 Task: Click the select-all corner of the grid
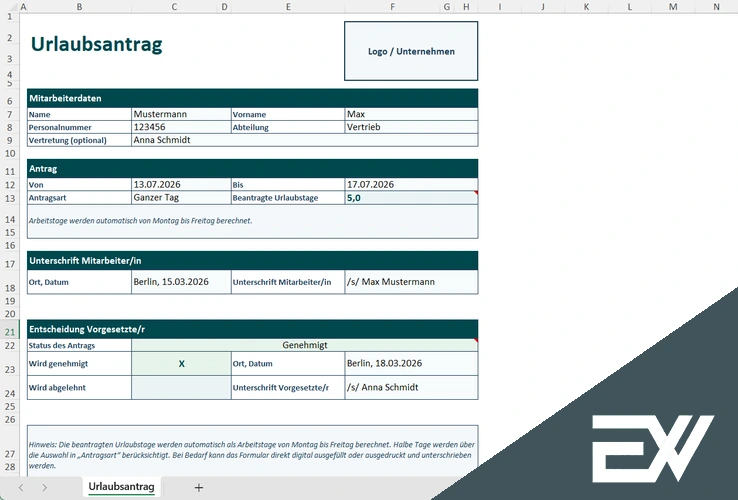coord(9,6)
